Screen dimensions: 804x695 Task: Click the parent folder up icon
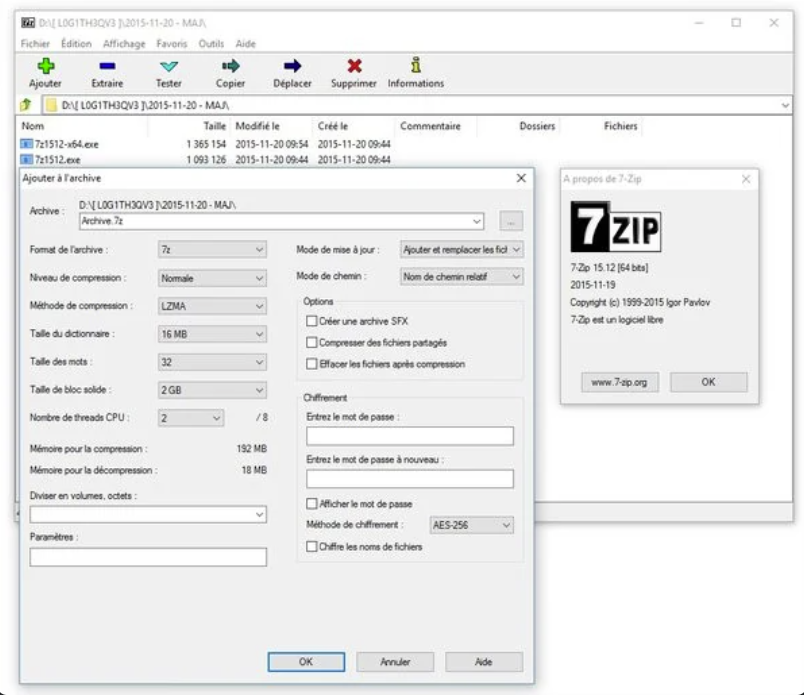[27, 105]
